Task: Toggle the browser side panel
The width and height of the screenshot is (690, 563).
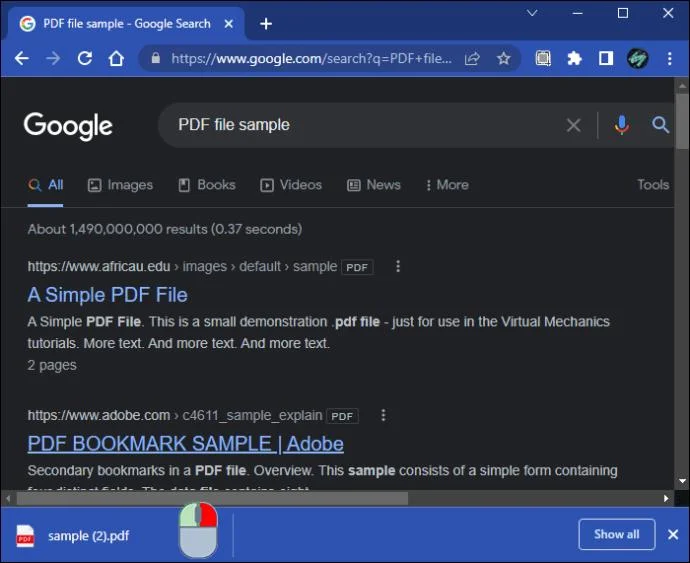Action: (606, 58)
